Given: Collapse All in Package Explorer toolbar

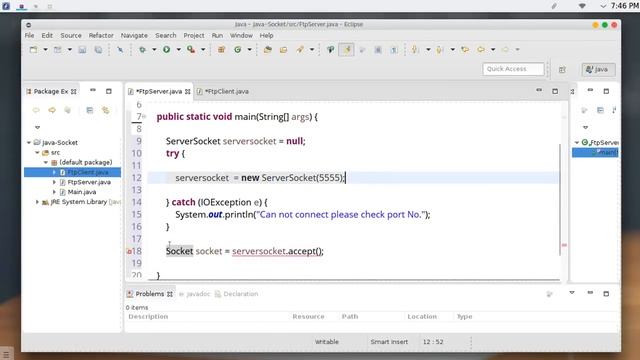Looking at the screenshot, I should [90, 110].
